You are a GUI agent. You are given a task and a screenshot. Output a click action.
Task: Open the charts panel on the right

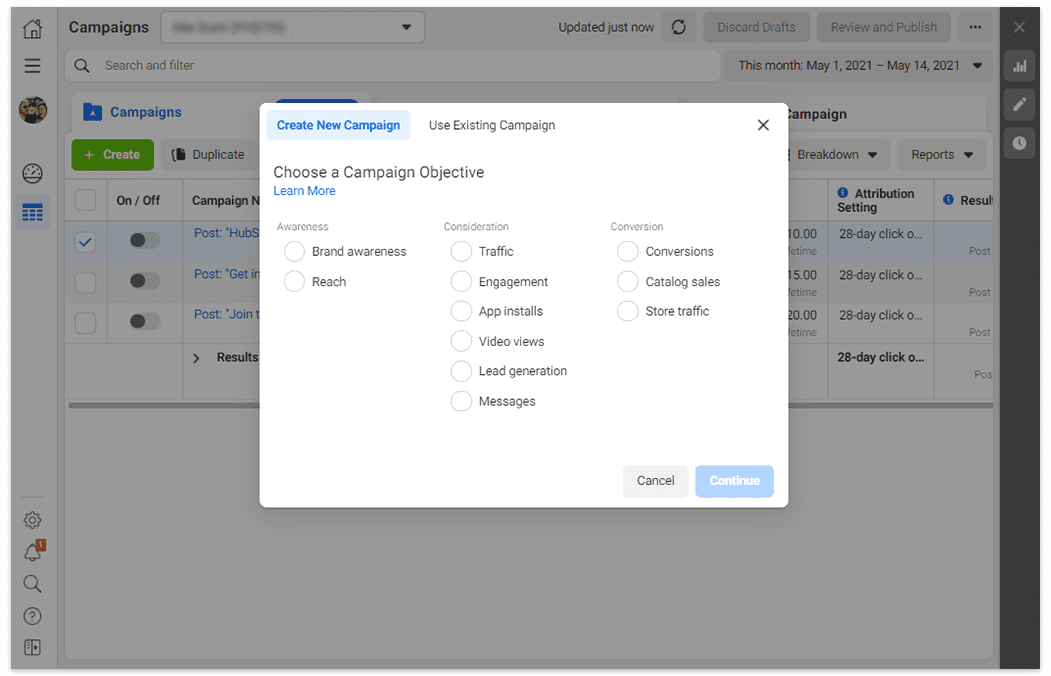pos(1019,65)
